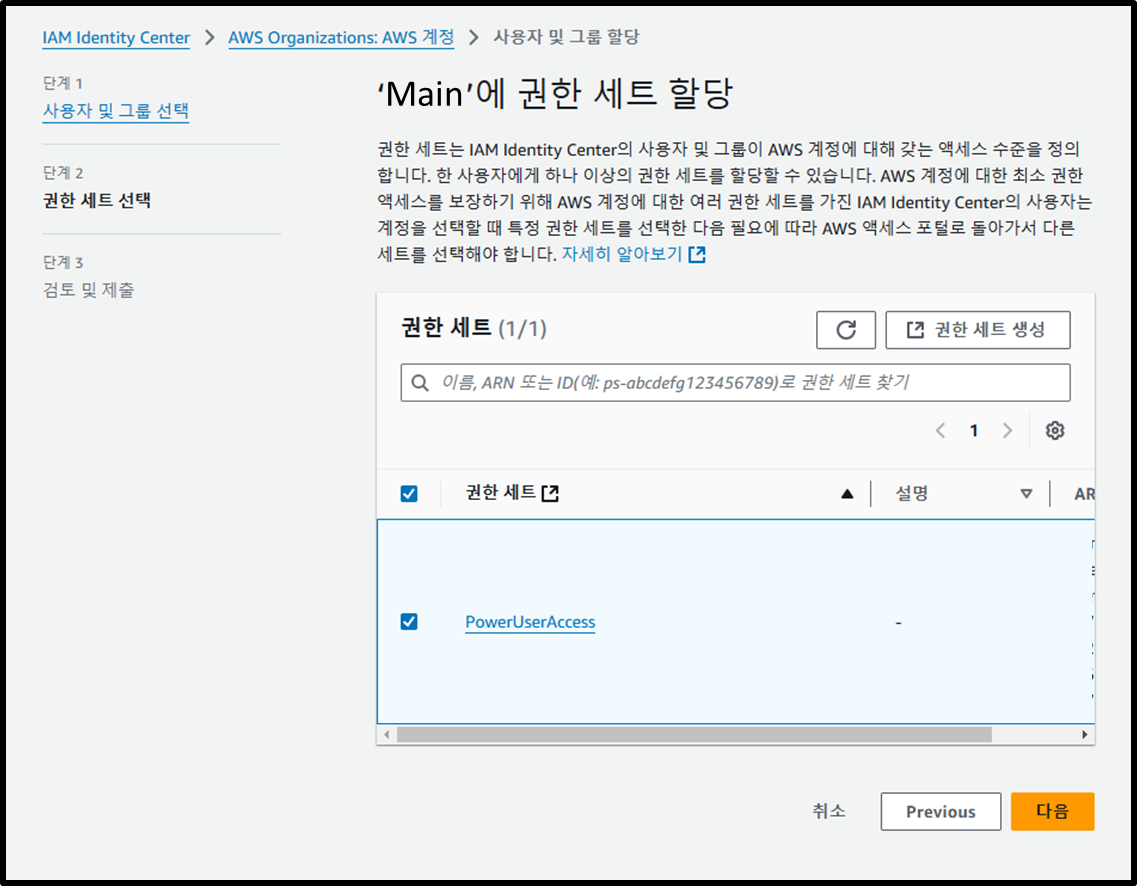This screenshot has width=1137, height=886.
Task: Toggle select-all checkbox in table header
Action: coord(409,494)
